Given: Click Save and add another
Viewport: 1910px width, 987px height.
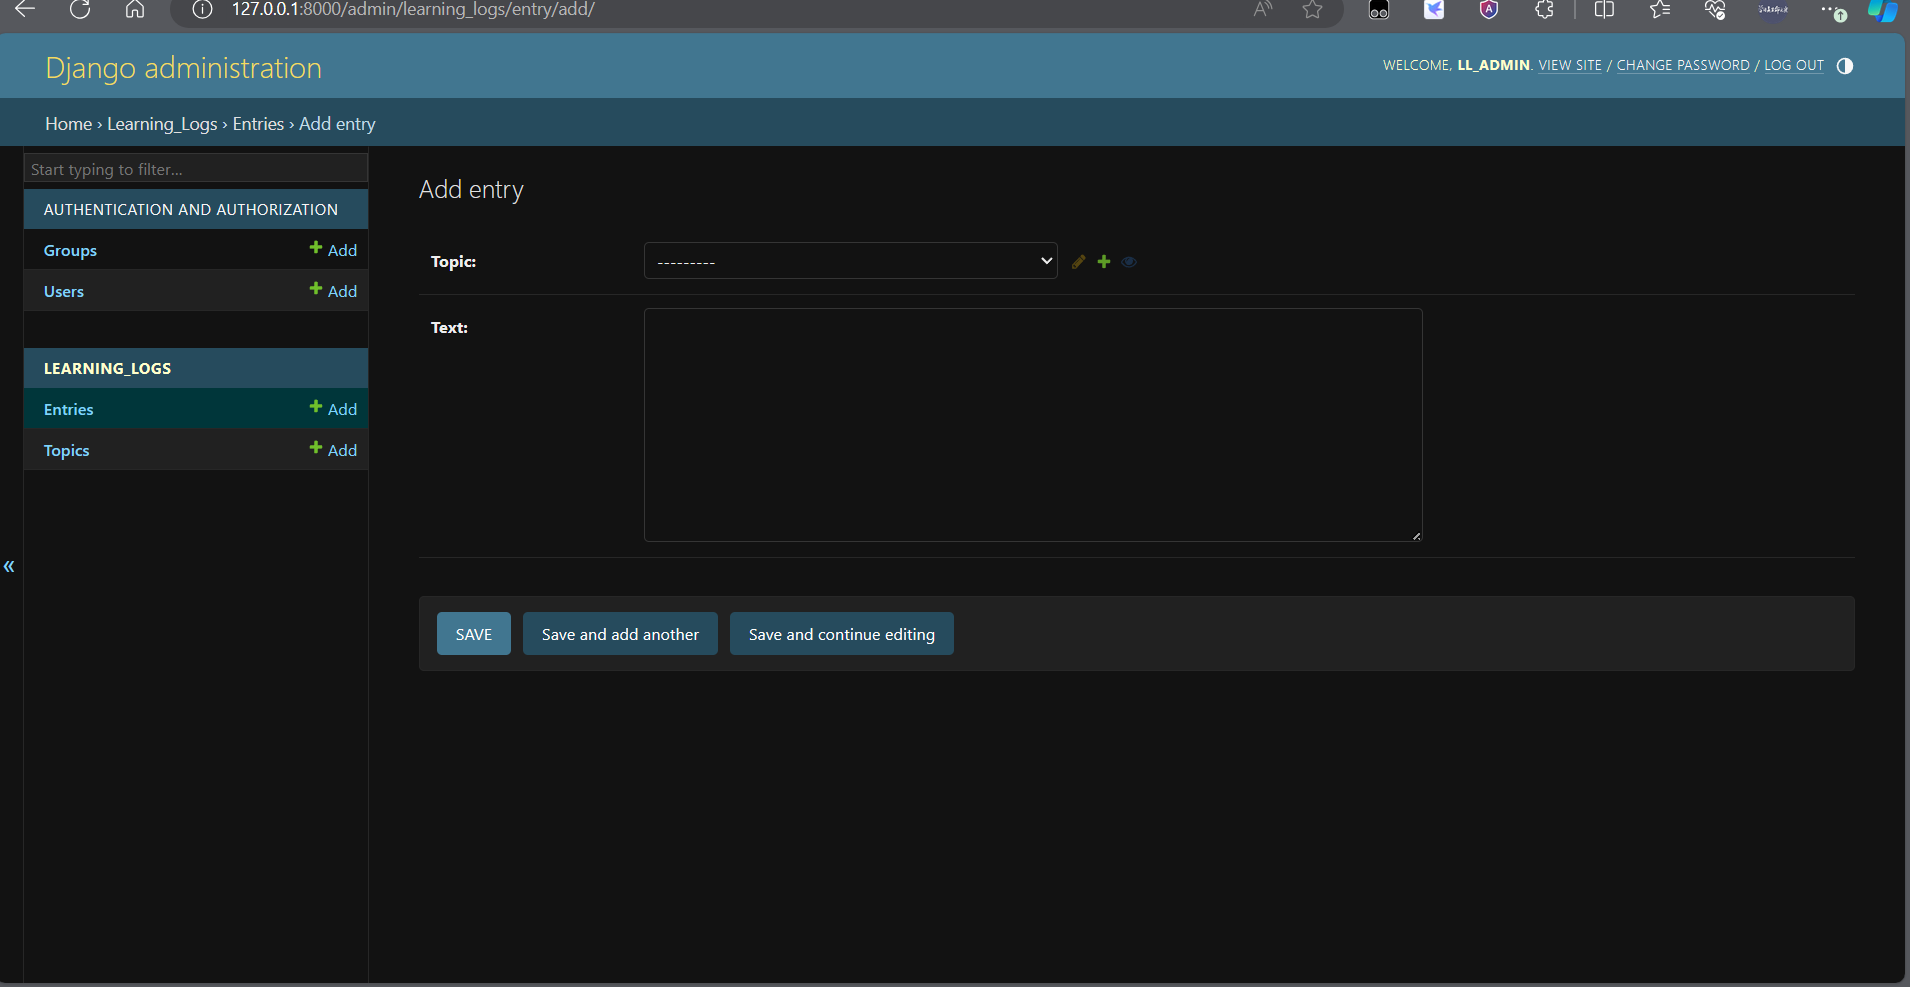Looking at the screenshot, I should click(x=620, y=634).
